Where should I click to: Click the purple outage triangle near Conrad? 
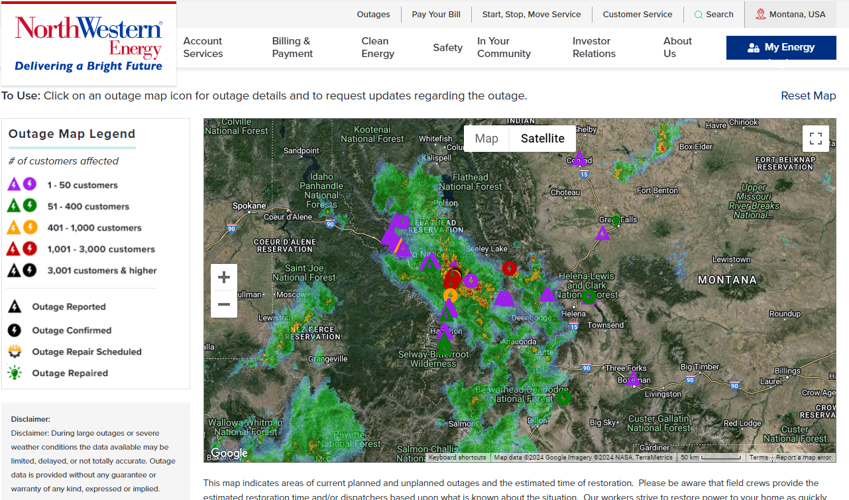579,159
